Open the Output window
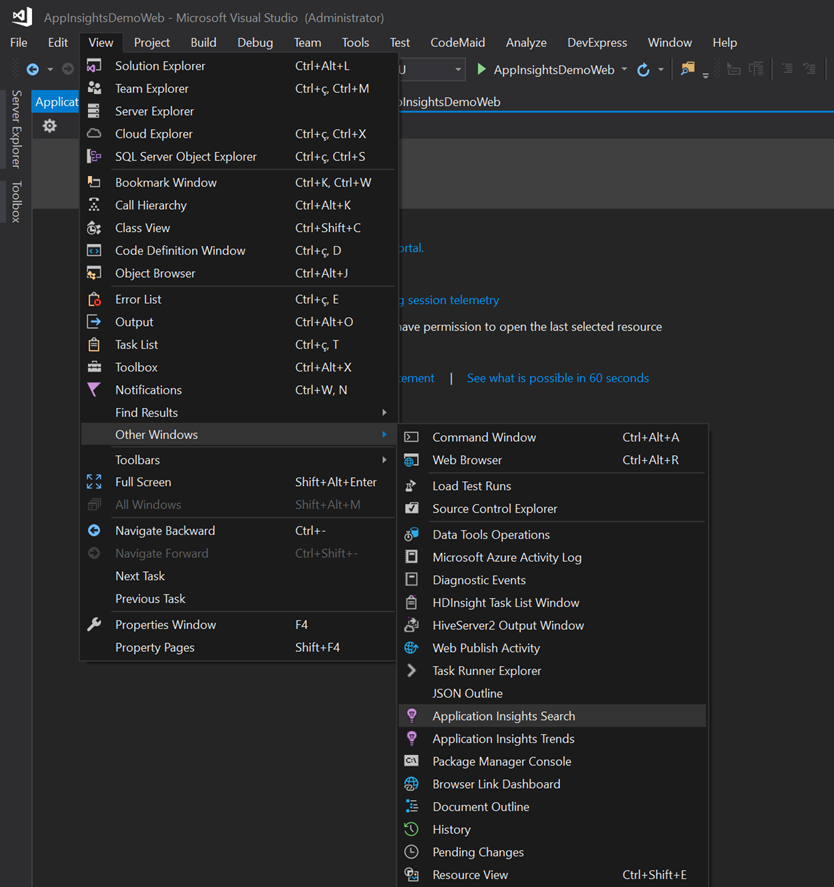 coord(238,321)
